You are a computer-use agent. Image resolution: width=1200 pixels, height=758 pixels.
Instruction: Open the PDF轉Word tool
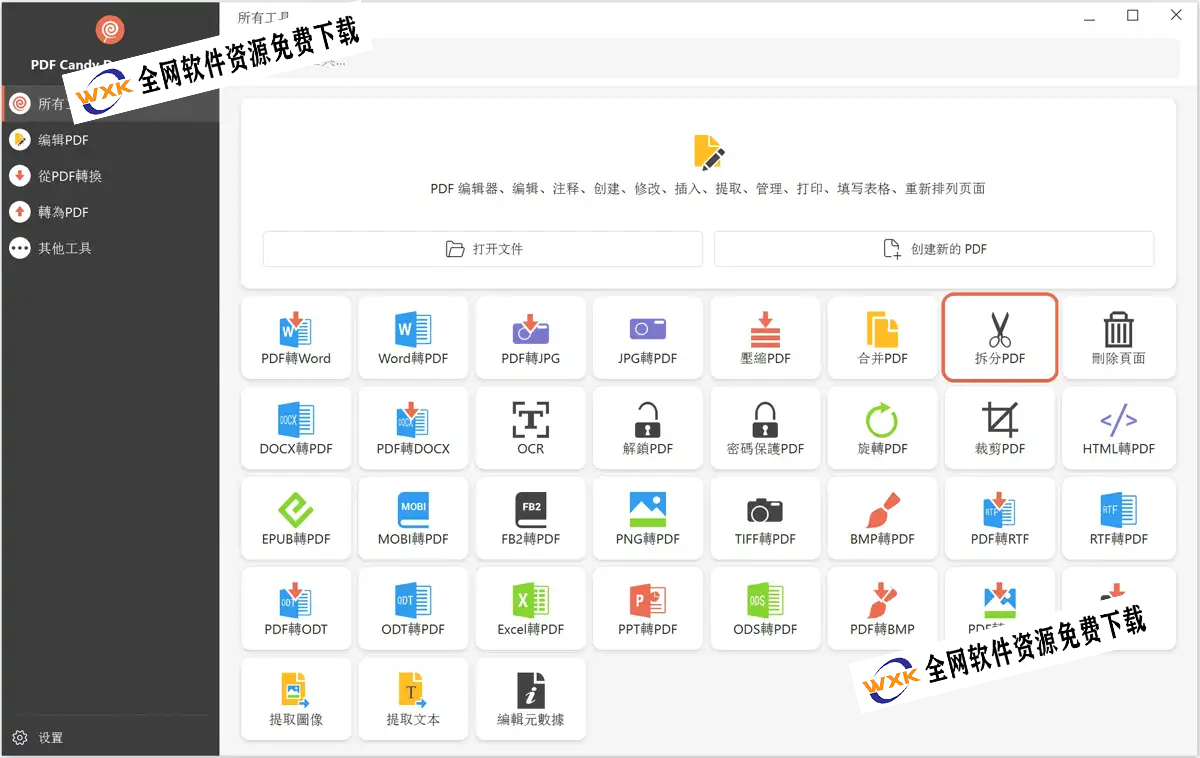point(296,338)
